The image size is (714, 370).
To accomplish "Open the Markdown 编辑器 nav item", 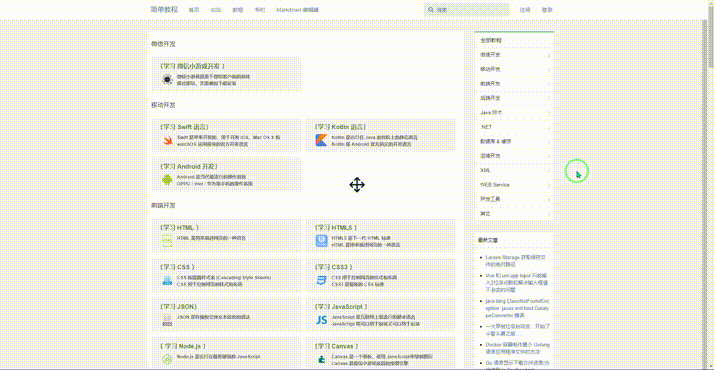I will click(297, 10).
